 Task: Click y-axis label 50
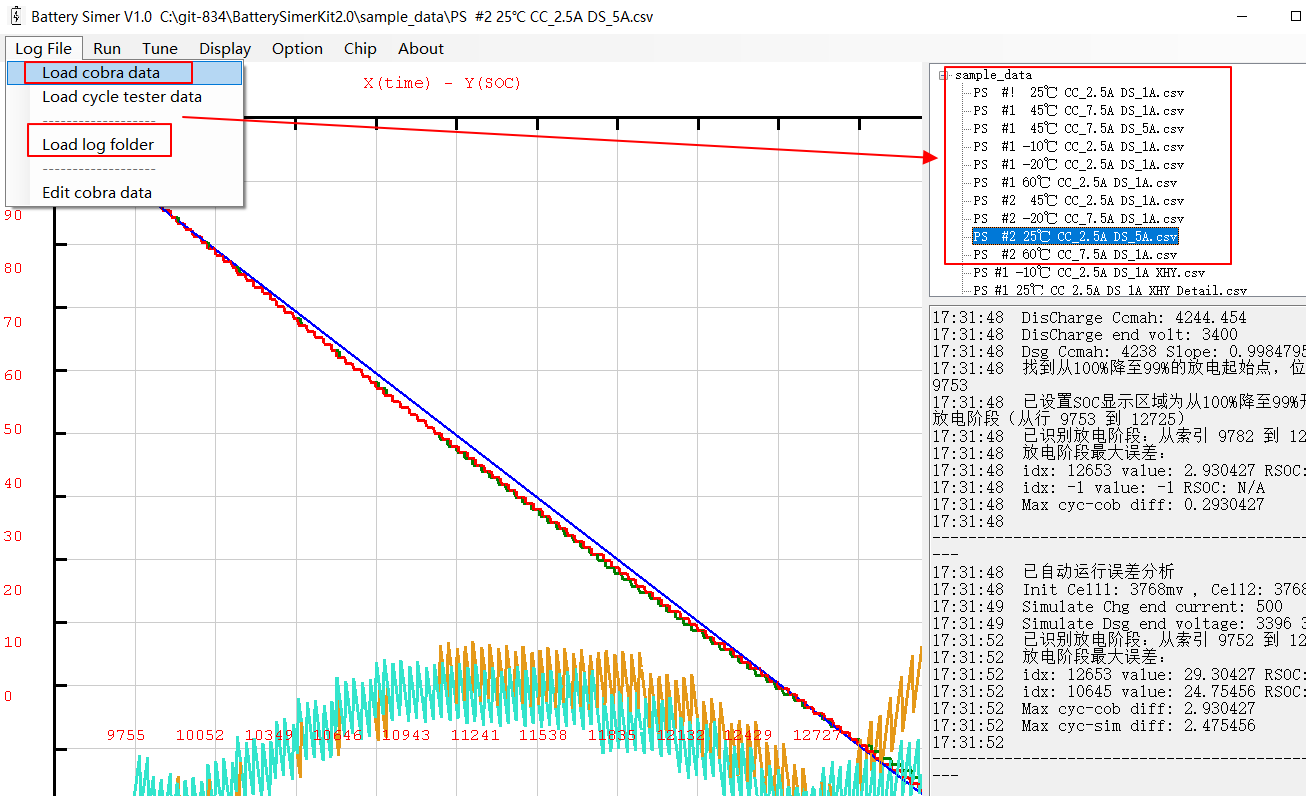click(x=14, y=429)
